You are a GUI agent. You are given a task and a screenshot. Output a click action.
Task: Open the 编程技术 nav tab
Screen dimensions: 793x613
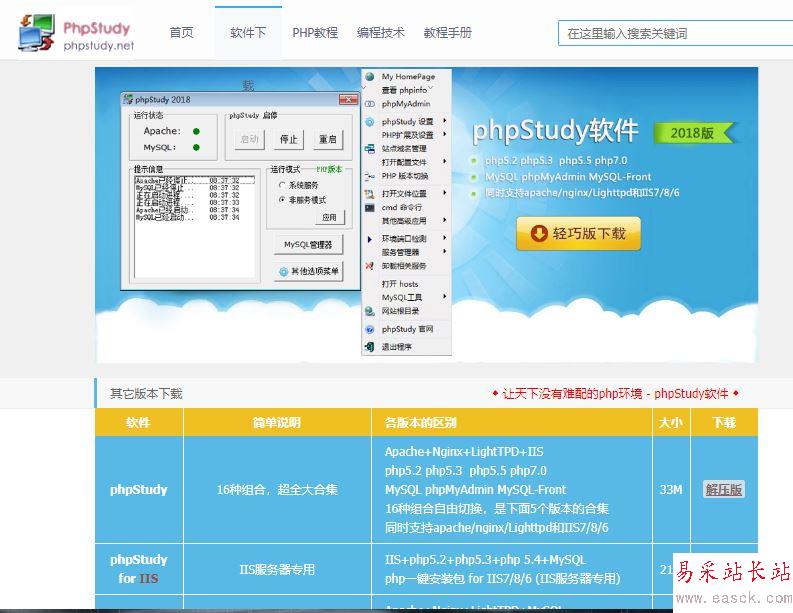(380, 33)
